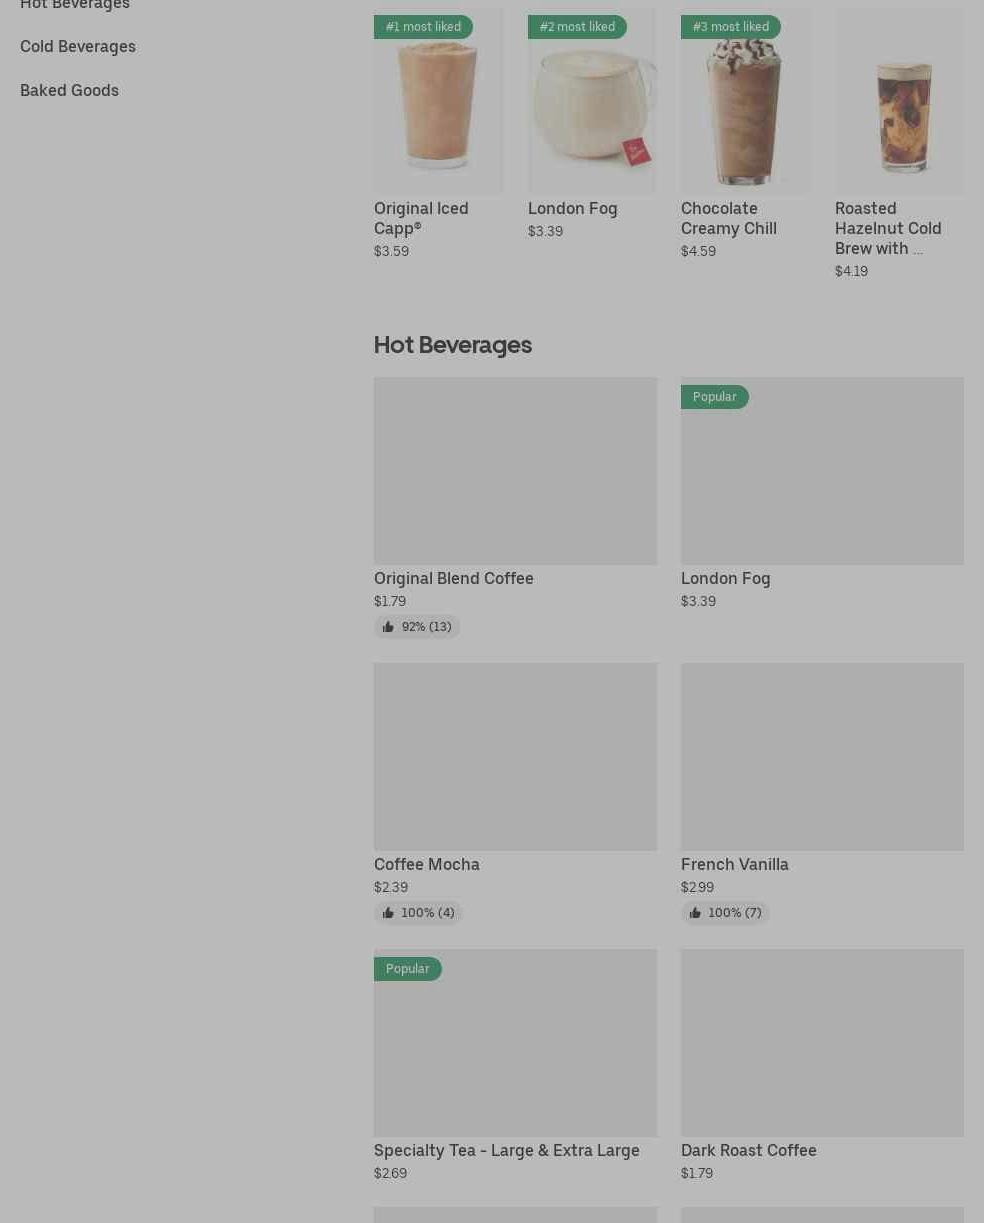Viewport: 984px width, 1223px height.
Task: Click thumbs-up icon under Original Blend Coffee
Action: coord(388,627)
